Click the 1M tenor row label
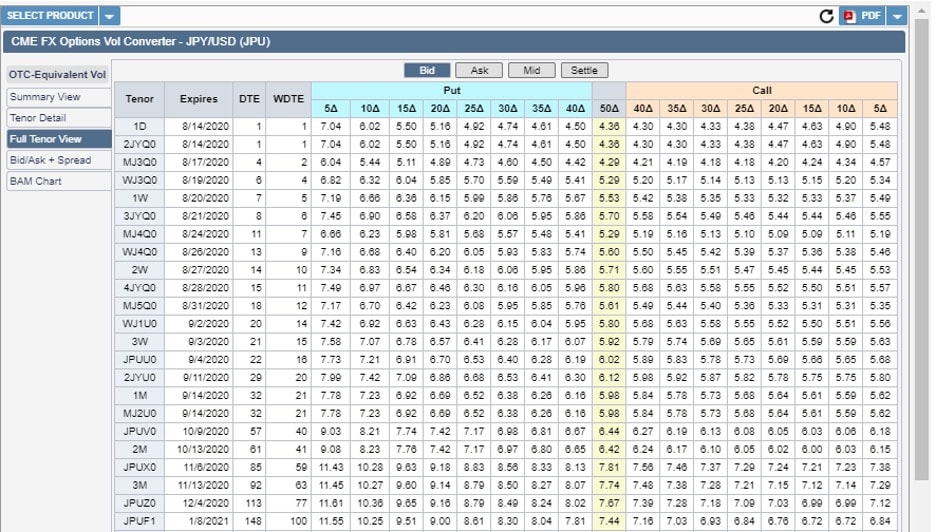The width and height of the screenshot is (936, 532). point(140,396)
